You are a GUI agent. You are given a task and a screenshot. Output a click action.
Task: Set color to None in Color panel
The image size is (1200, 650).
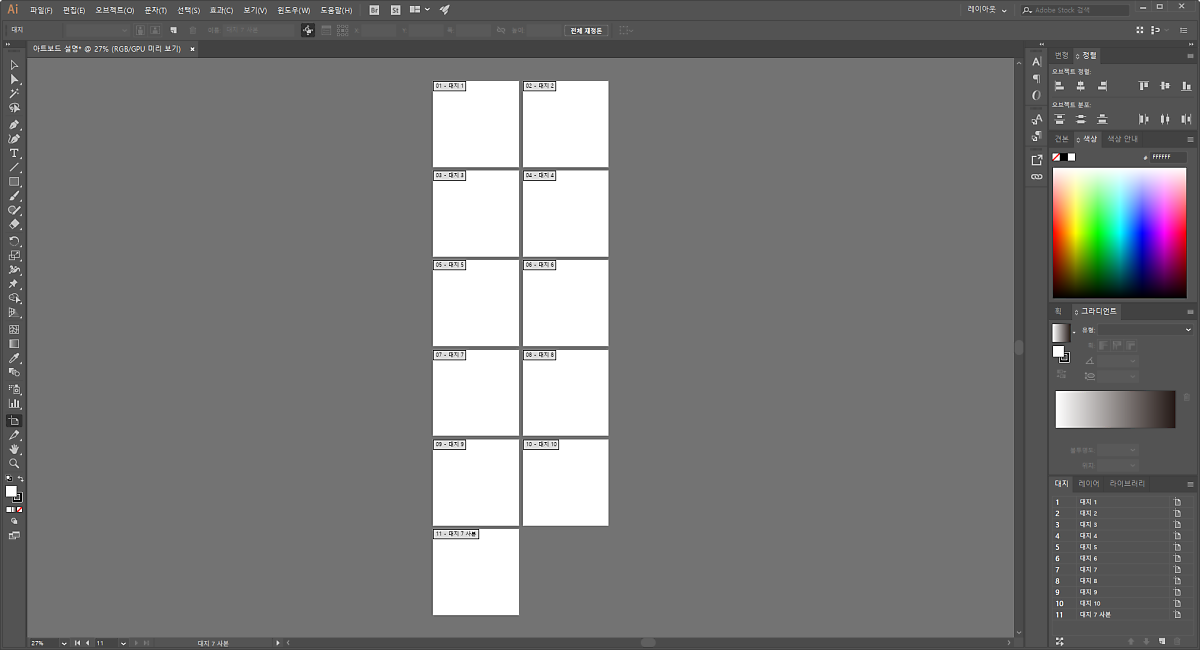pos(1056,157)
